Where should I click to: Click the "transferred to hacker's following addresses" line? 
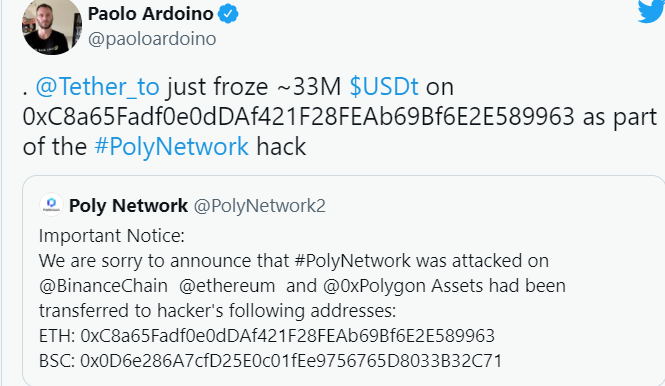point(217,311)
